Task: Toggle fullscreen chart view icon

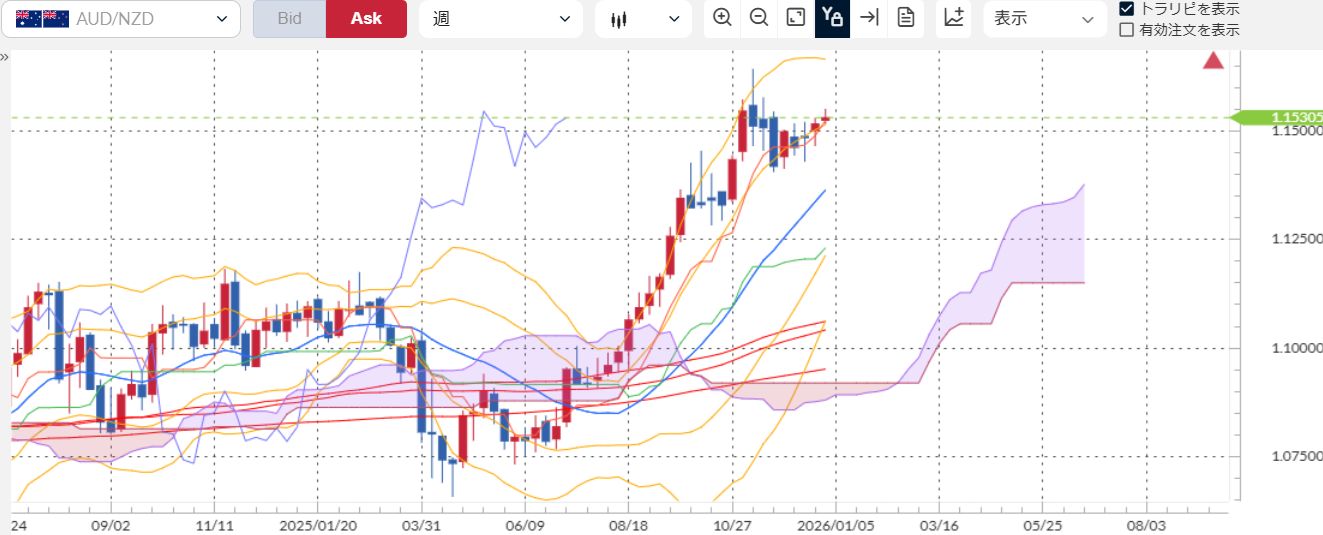Action: 796,18
